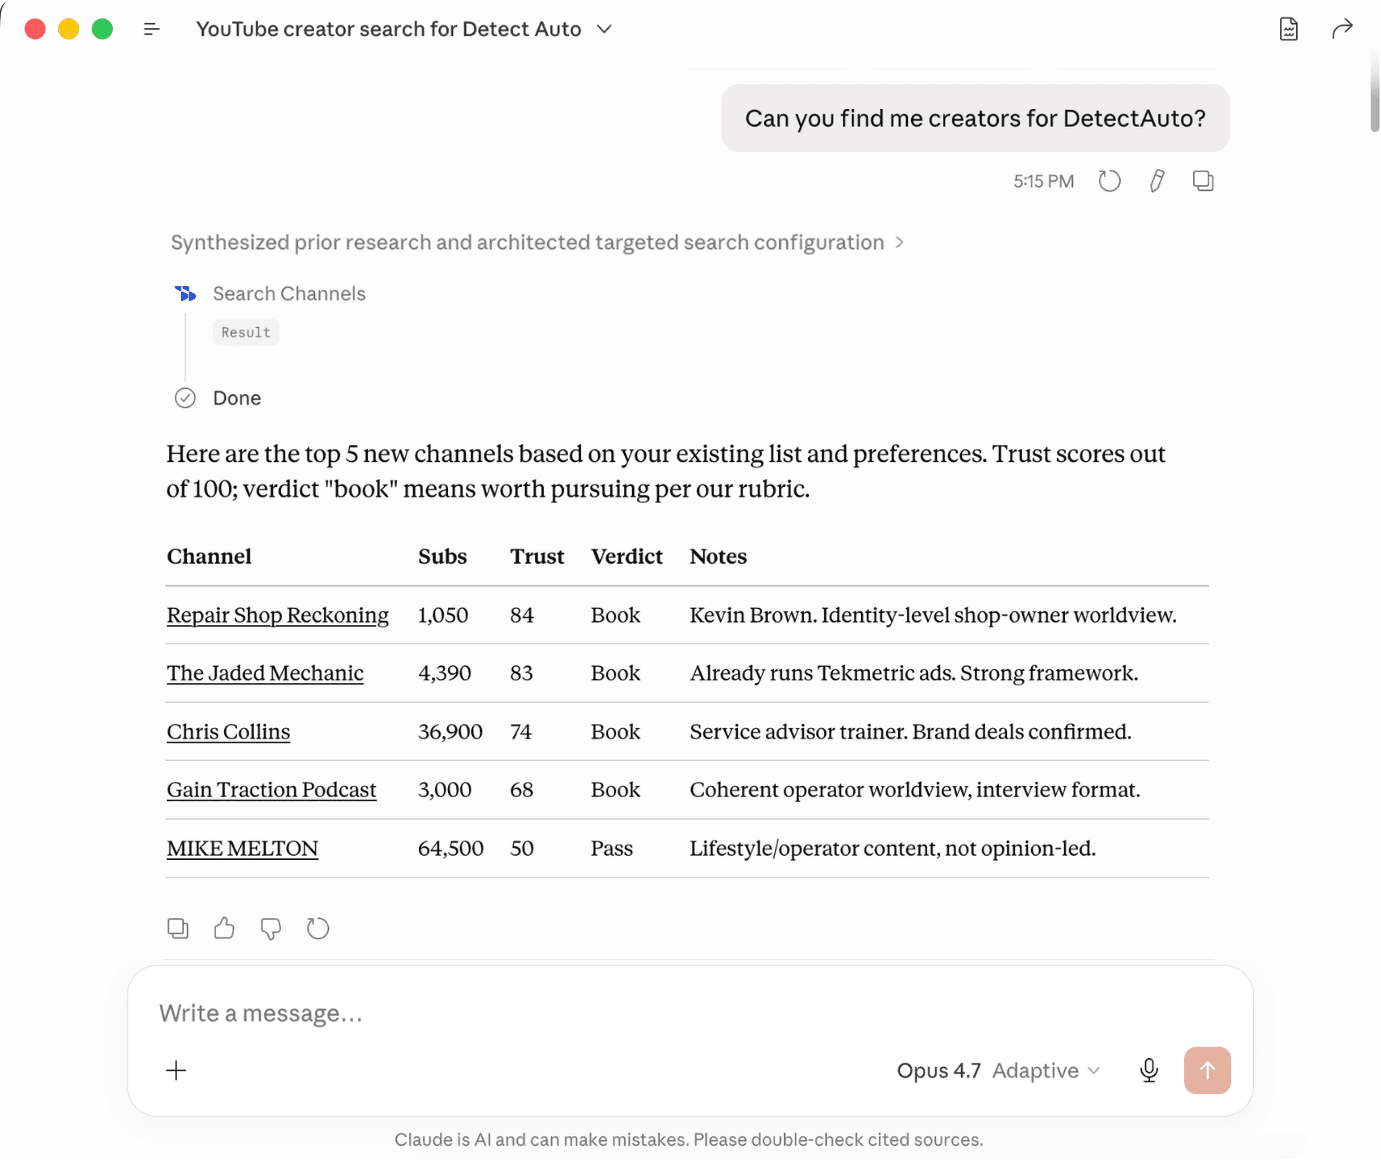
Task: Click the Done status label
Action: click(x=237, y=398)
